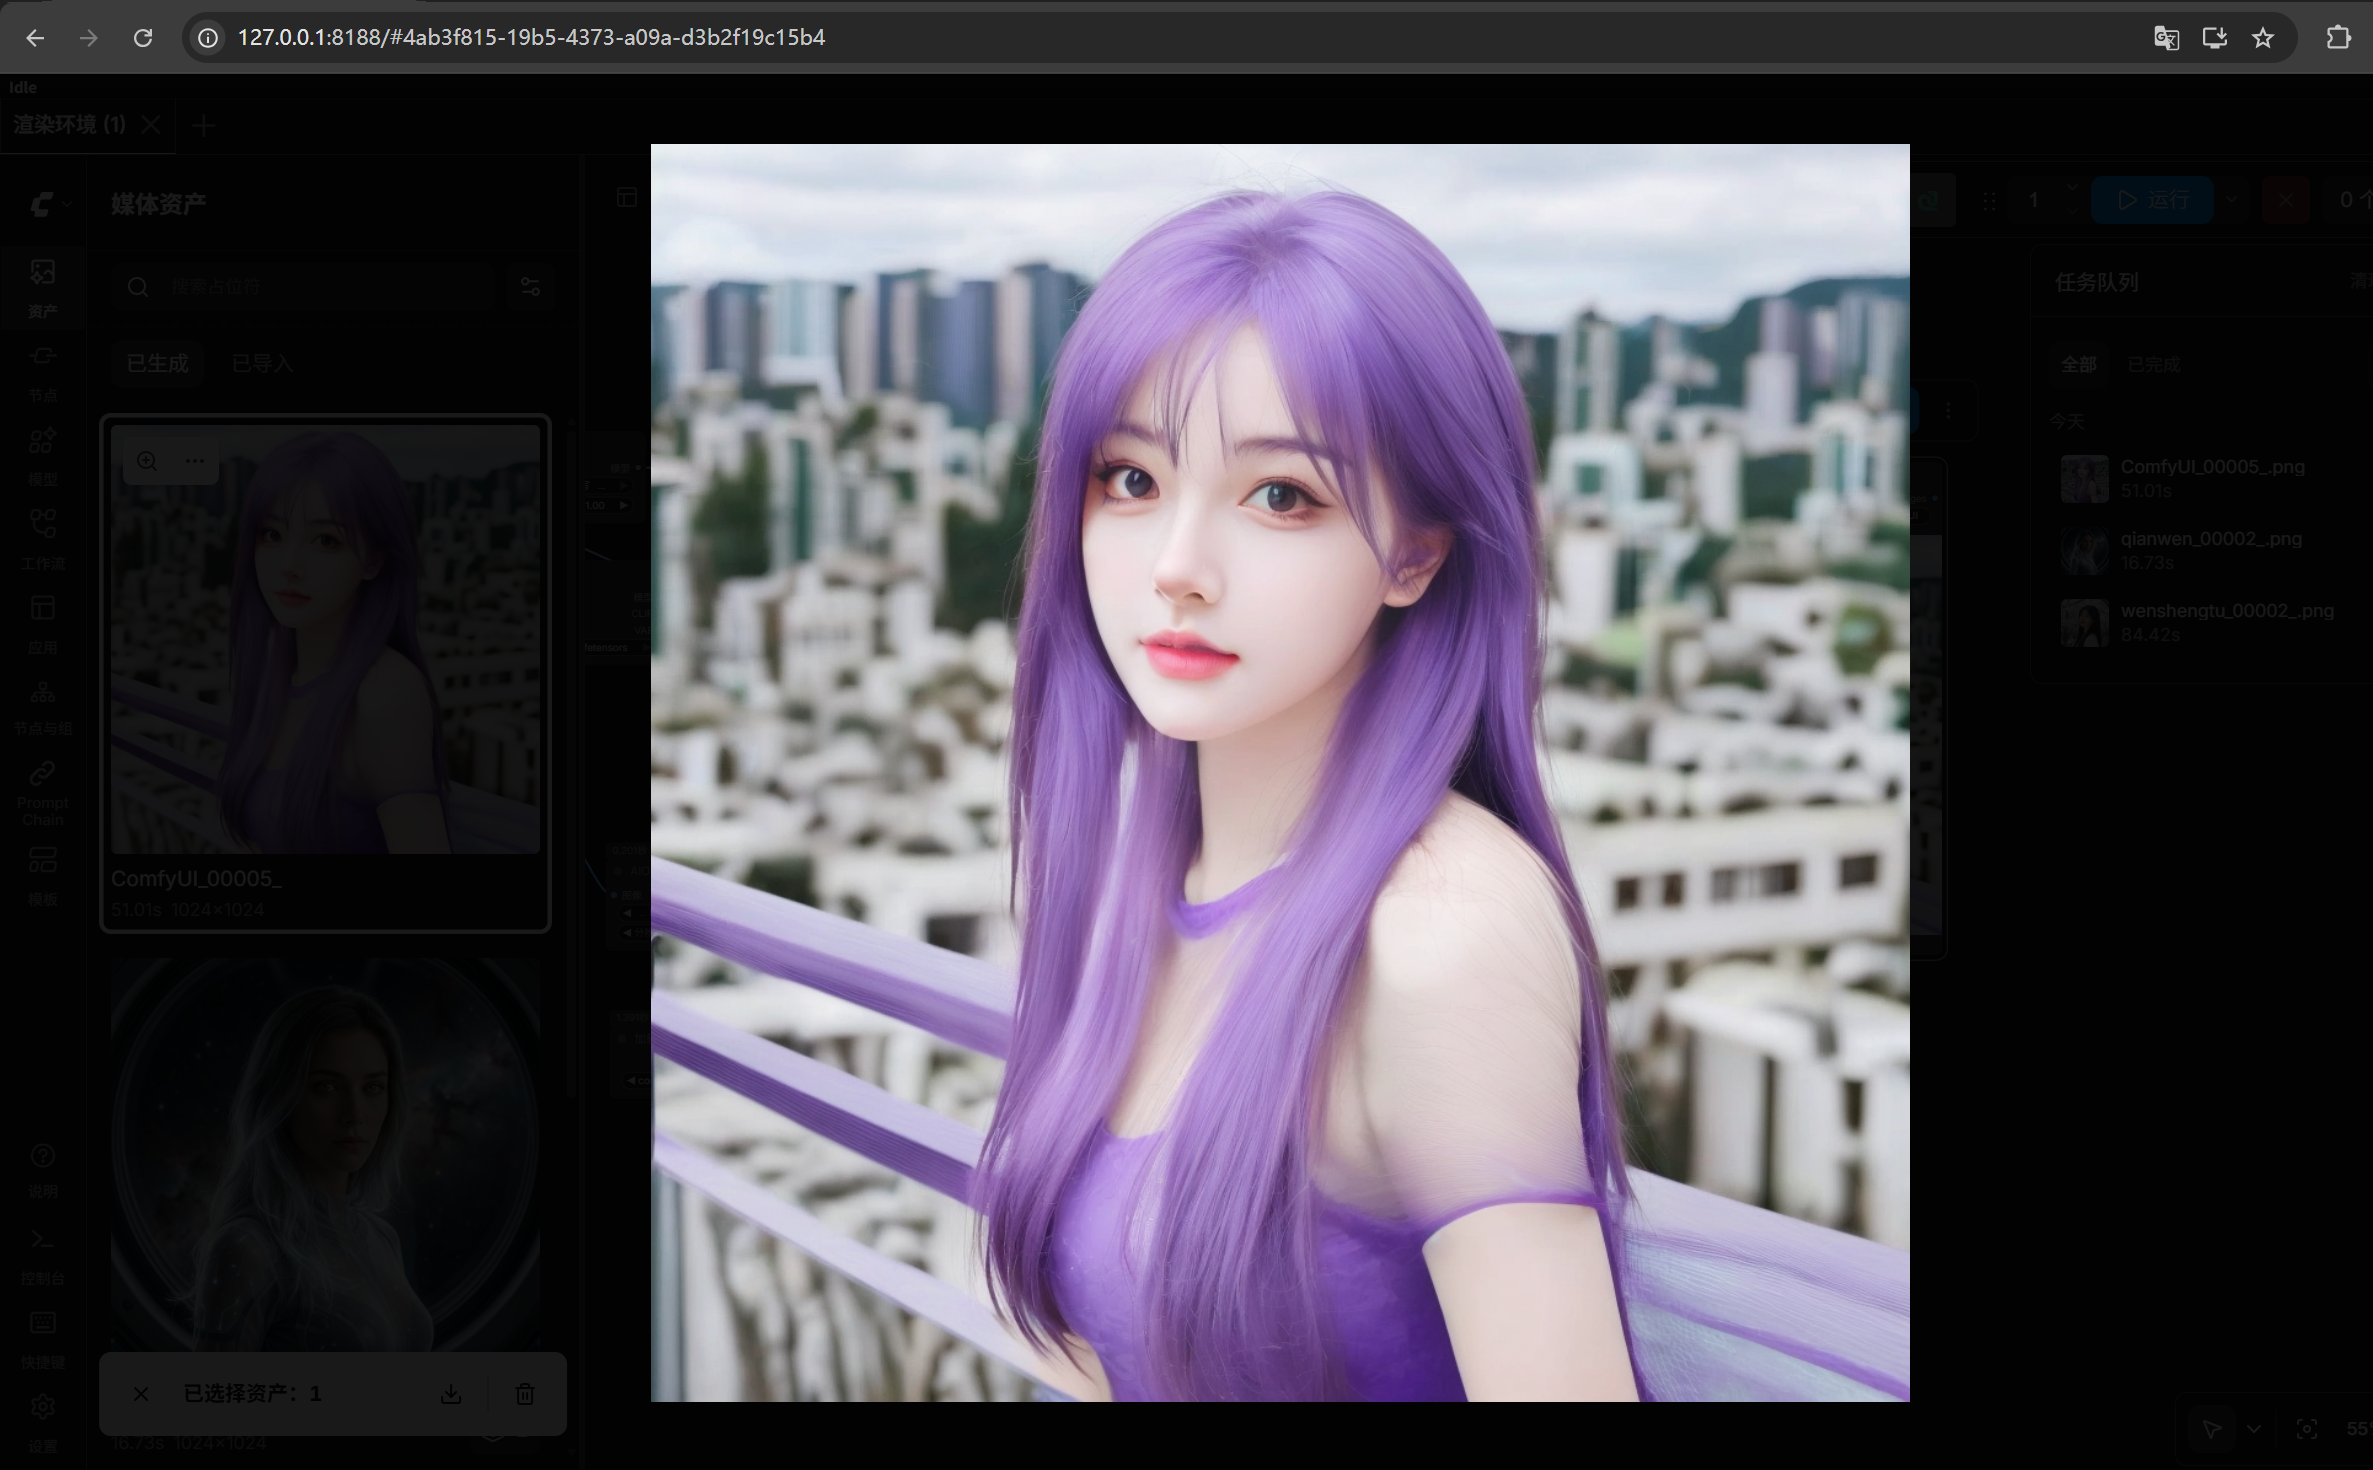Screen dimensions: 2373x1470
Task: Click the three-dot menu on canvas toolbar
Action: (1948, 410)
